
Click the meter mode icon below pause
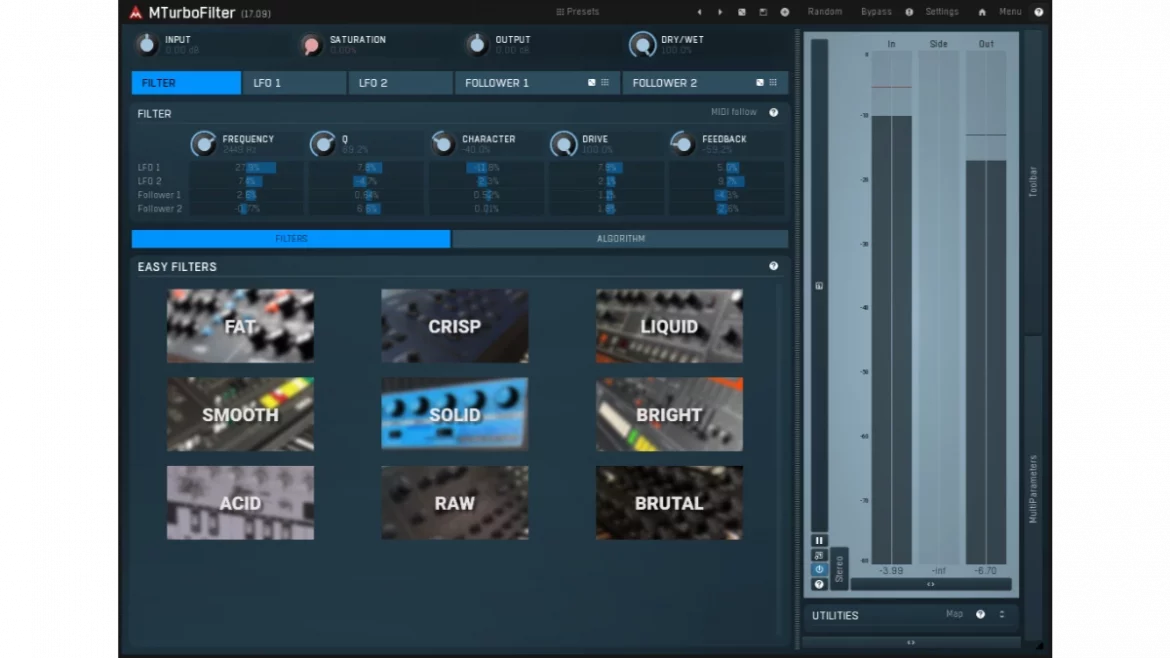[x=819, y=556]
